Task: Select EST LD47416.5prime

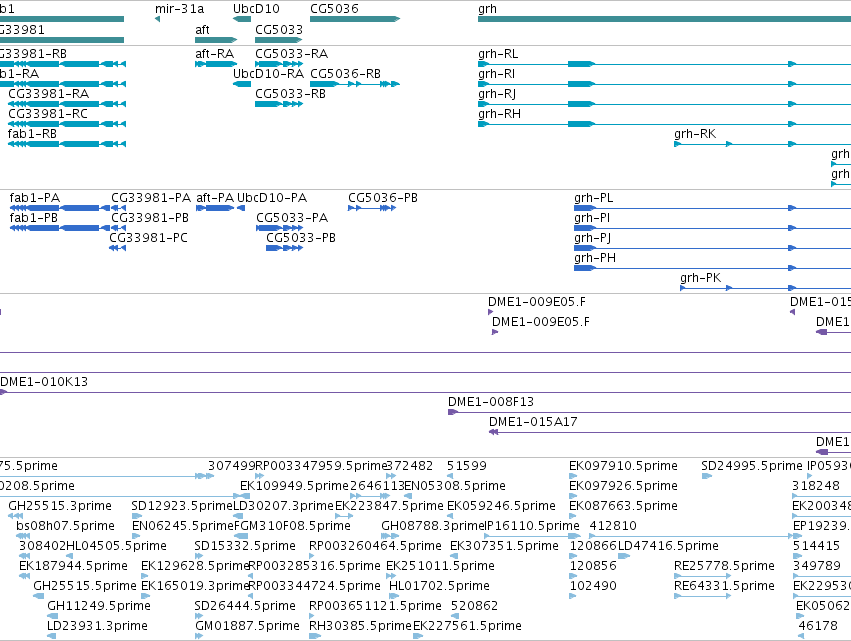Action: [668, 547]
